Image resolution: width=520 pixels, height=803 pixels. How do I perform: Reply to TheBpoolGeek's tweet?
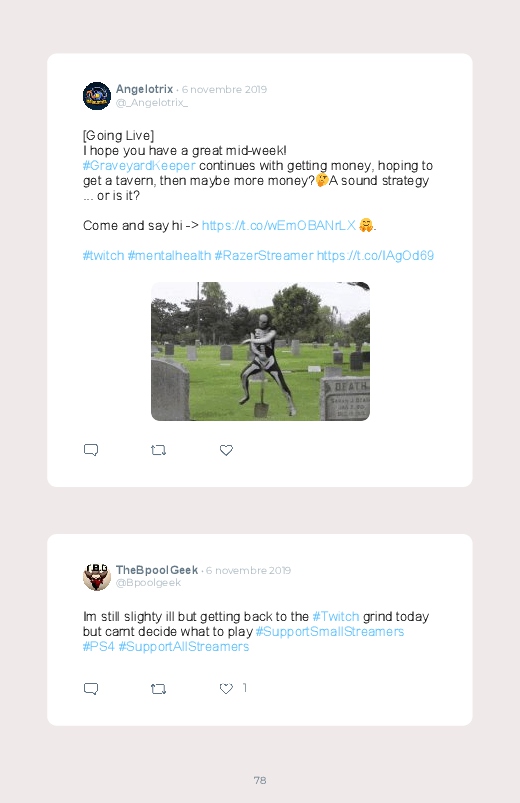(91, 689)
